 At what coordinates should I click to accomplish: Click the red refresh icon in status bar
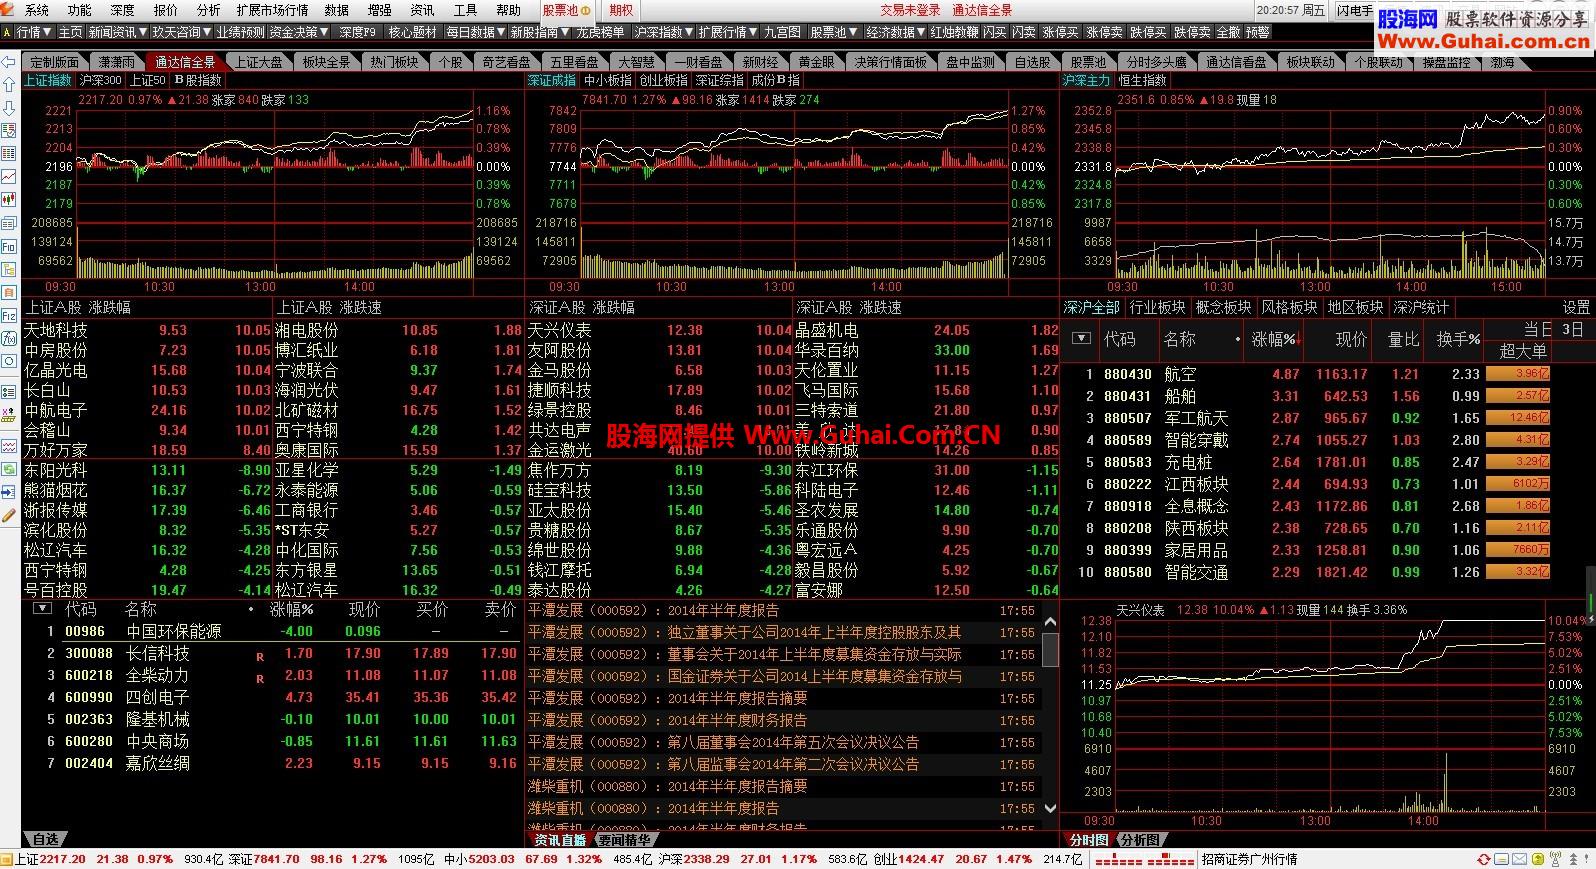(1484, 859)
